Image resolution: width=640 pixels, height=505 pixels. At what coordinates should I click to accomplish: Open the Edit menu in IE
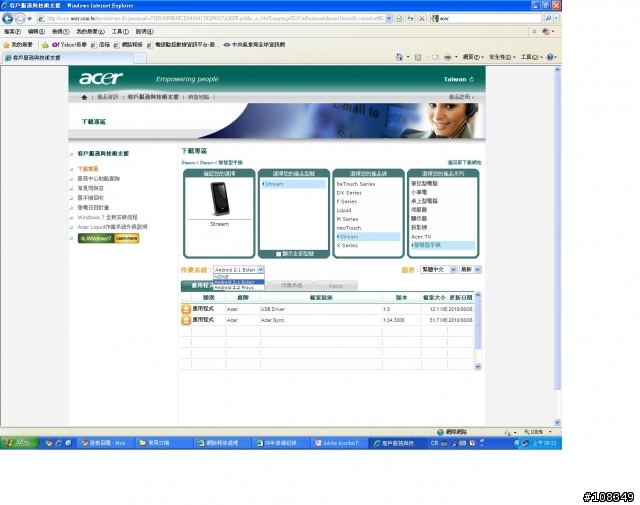pos(36,31)
